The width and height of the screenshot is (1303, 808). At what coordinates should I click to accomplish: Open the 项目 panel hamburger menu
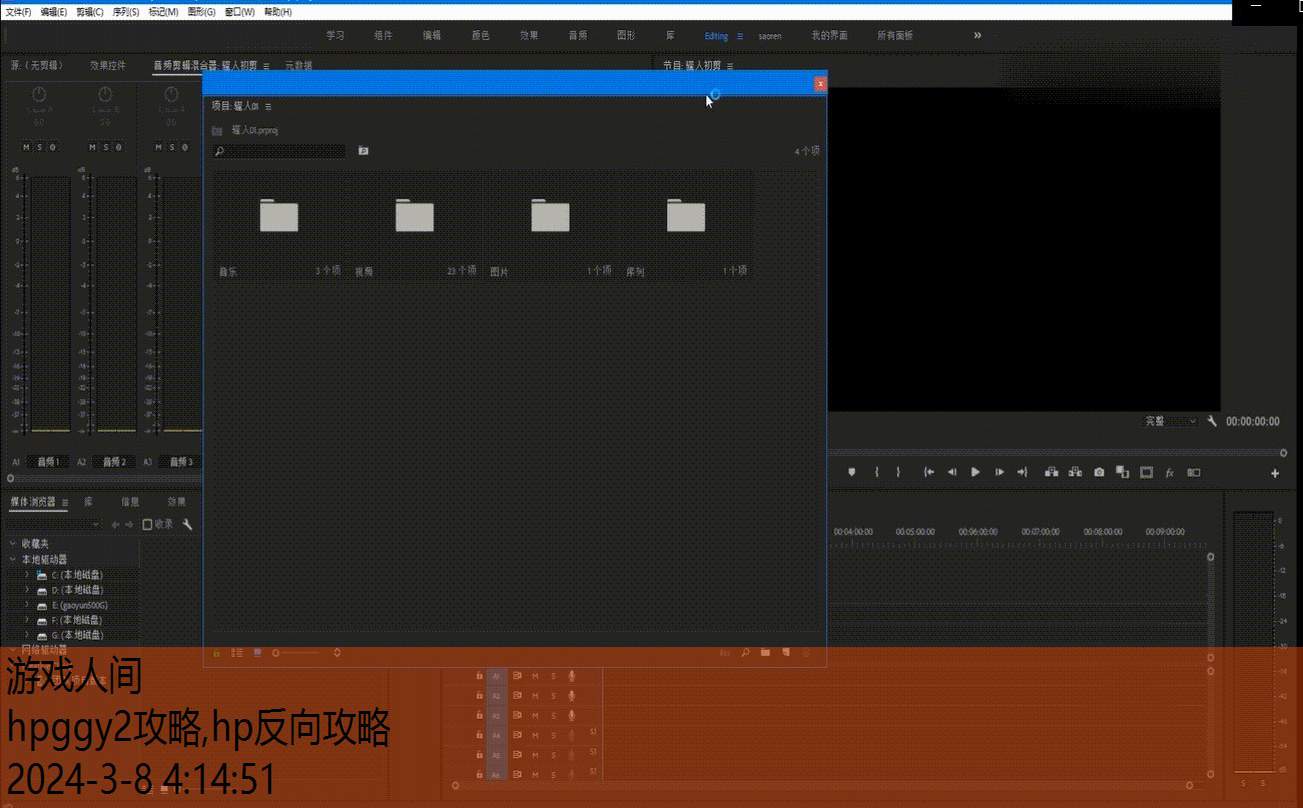(268, 106)
